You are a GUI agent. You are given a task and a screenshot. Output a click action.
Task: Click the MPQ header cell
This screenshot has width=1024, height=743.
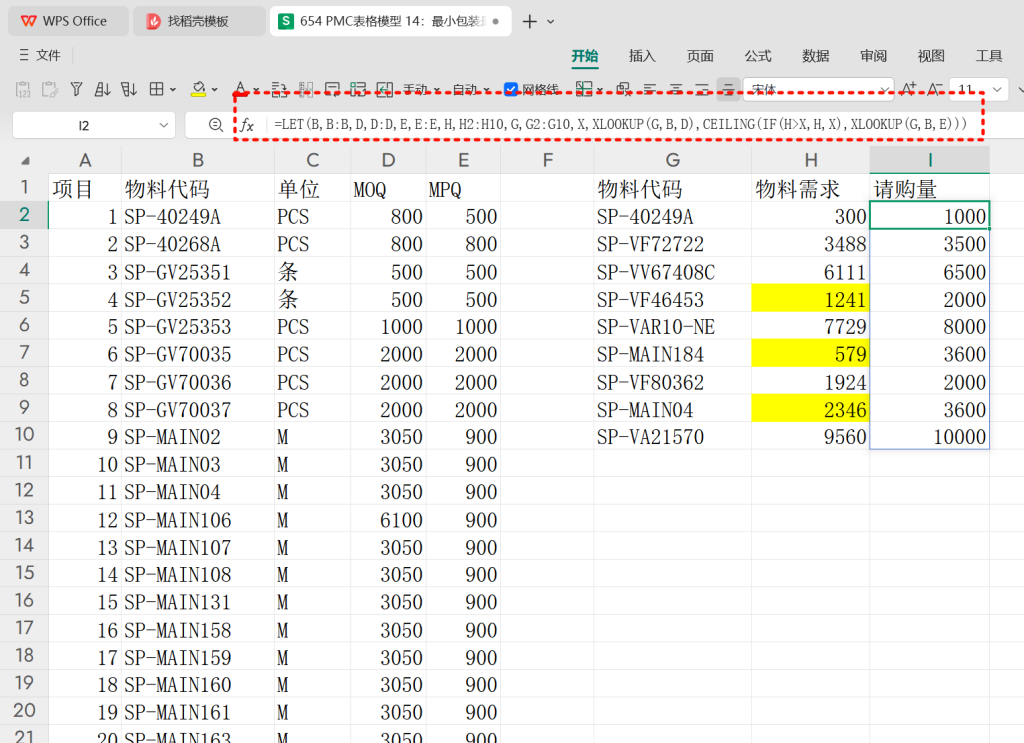463,188
